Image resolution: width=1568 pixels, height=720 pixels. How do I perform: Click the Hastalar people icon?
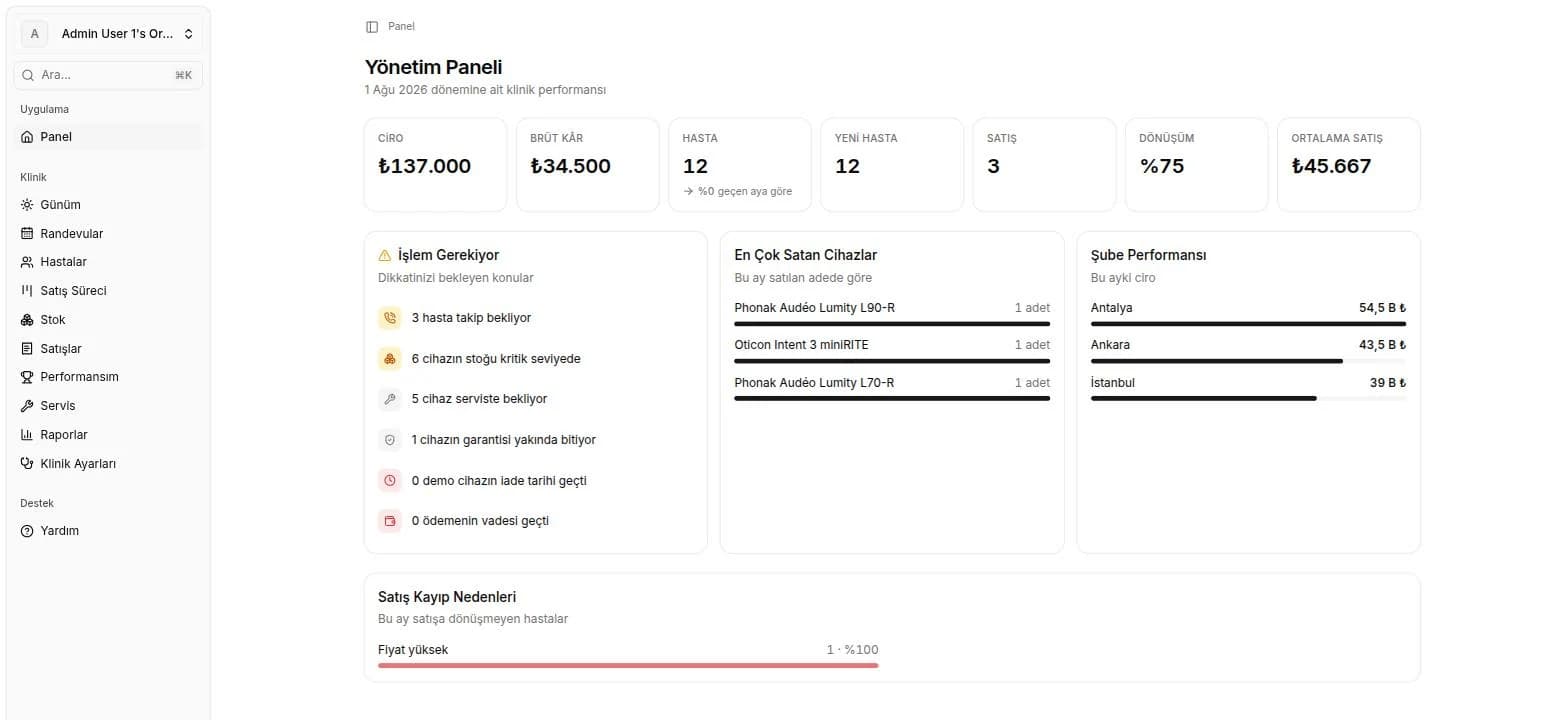[27, 262]
